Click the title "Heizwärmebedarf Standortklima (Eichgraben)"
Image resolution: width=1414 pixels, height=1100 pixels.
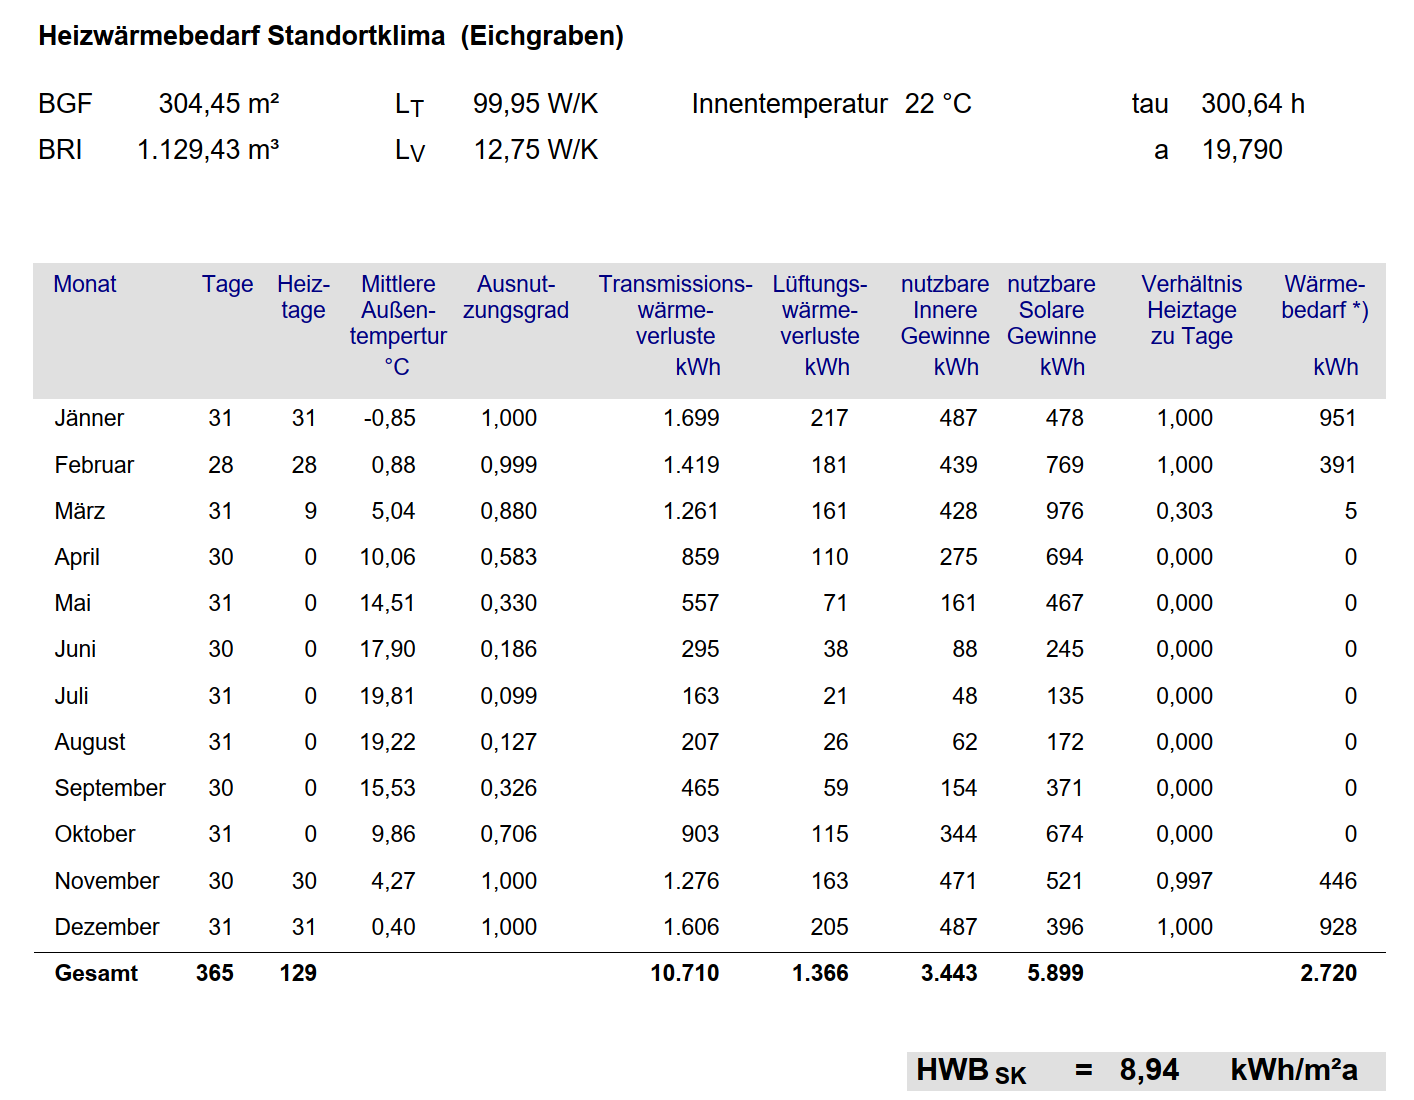(331, 36)
